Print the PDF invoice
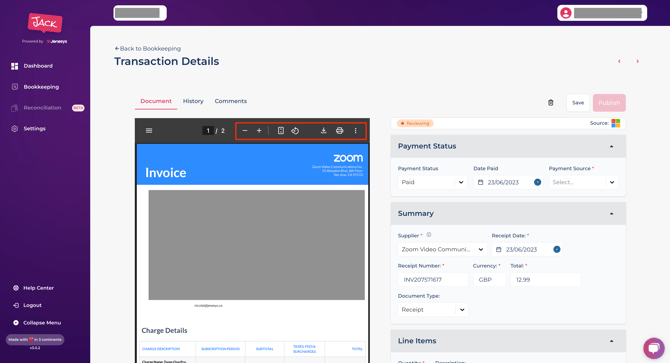The image size is (670, 363). [339, 131]
